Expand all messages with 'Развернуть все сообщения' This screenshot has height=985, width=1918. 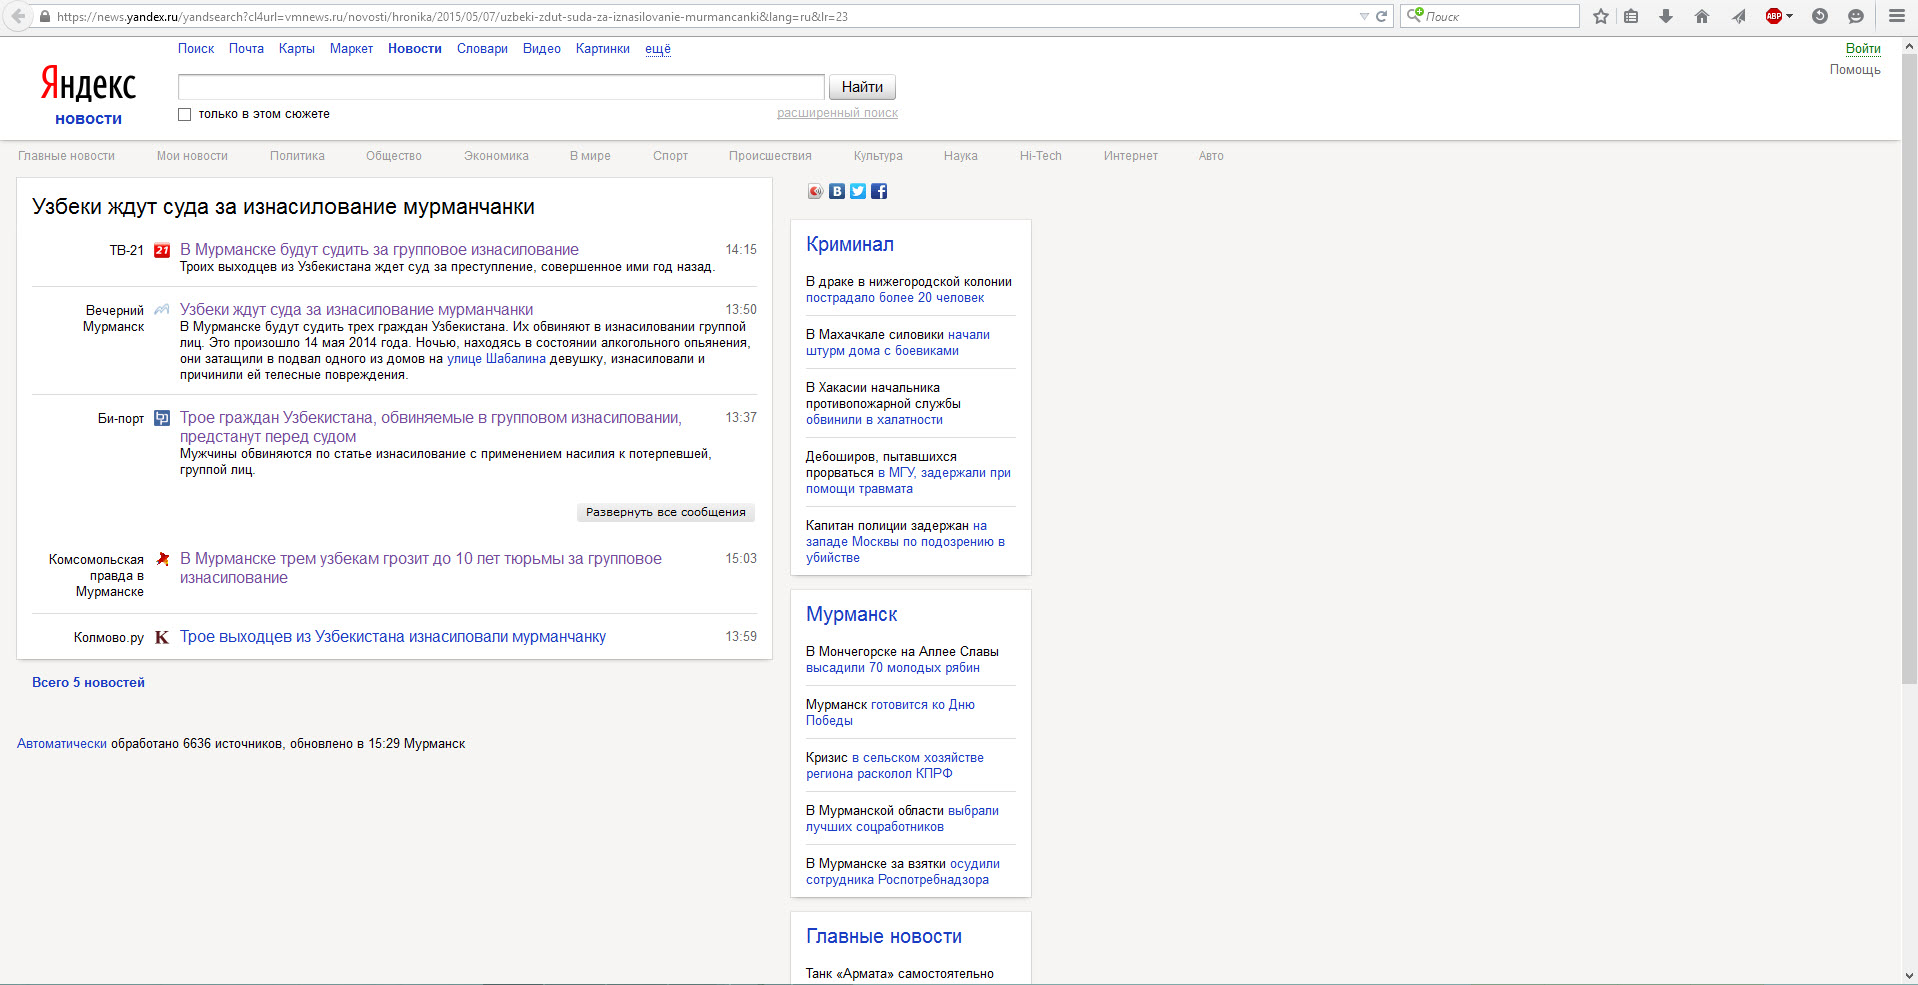click(x=666, y=512)
